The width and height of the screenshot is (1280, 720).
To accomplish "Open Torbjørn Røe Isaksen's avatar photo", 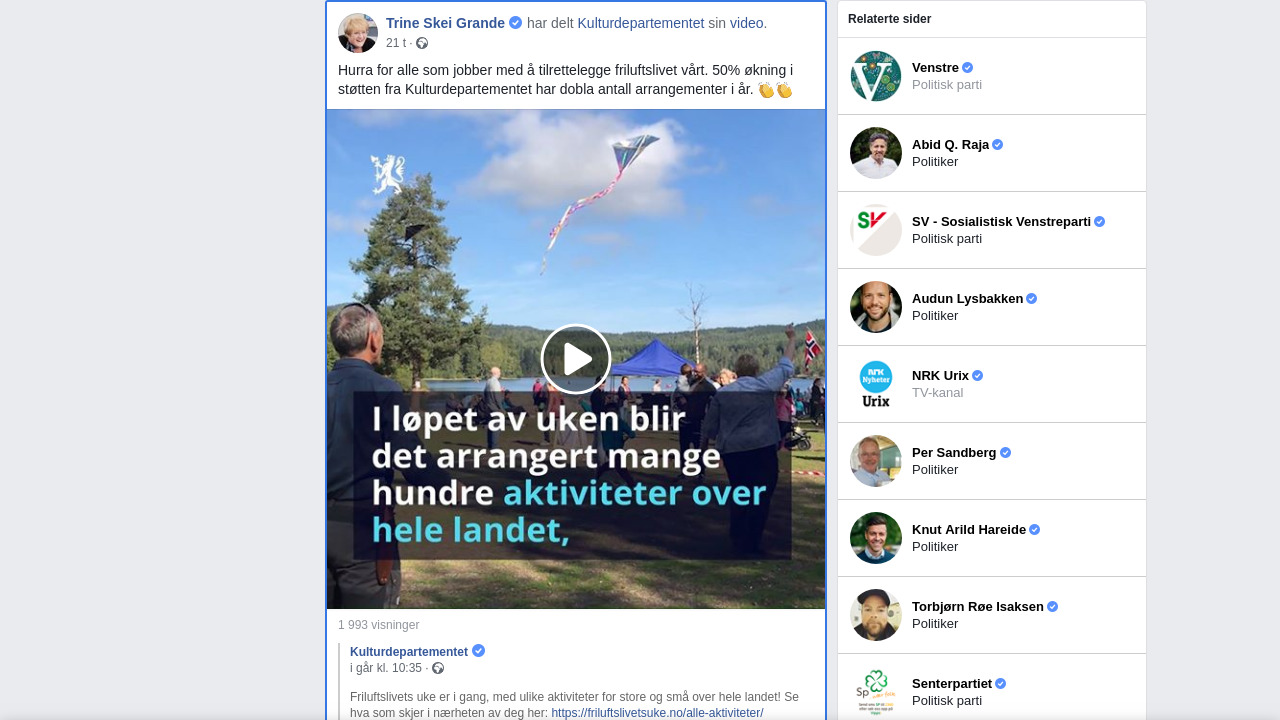I will coord(876,615).
